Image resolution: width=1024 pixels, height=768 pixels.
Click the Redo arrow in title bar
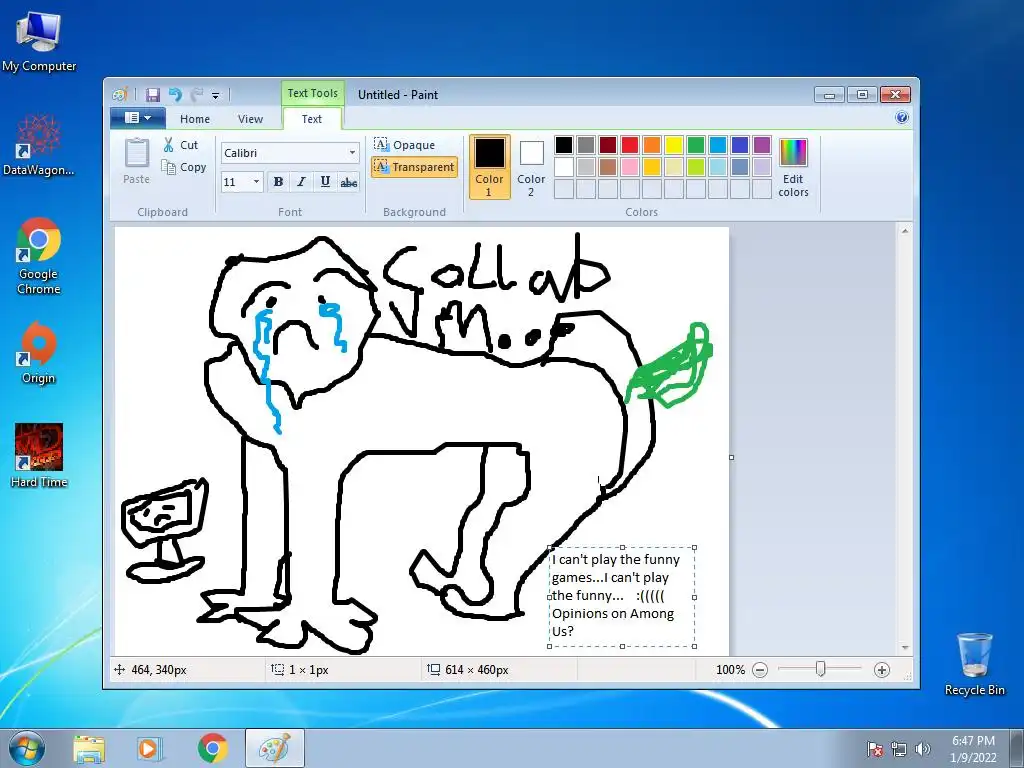tap(197, 95)
